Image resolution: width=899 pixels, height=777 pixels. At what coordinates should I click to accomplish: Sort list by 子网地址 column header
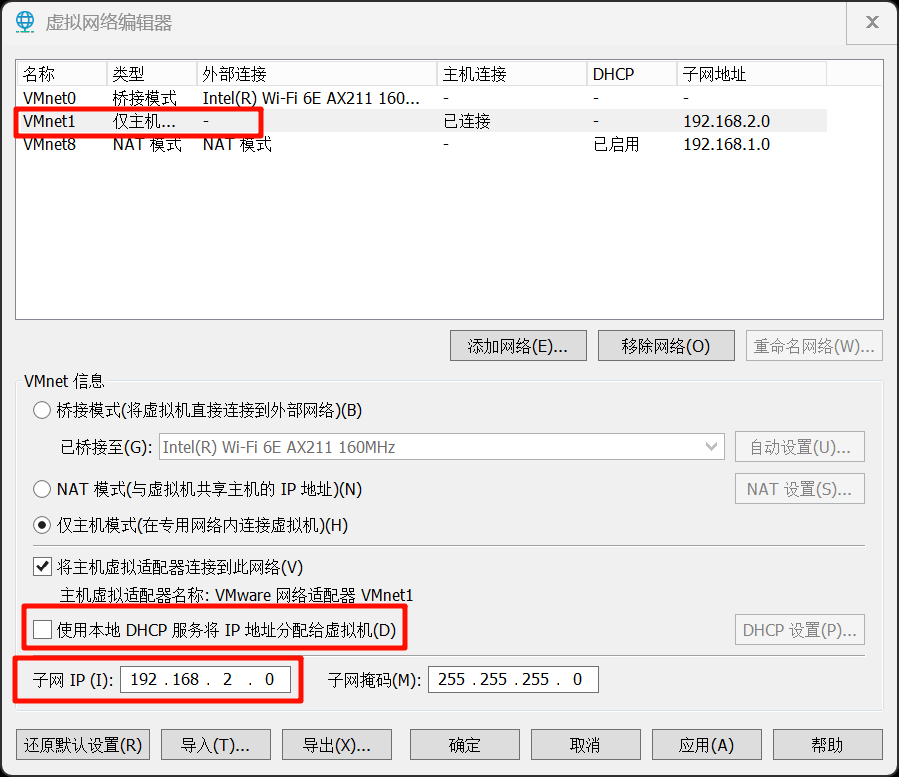point(750,74)
